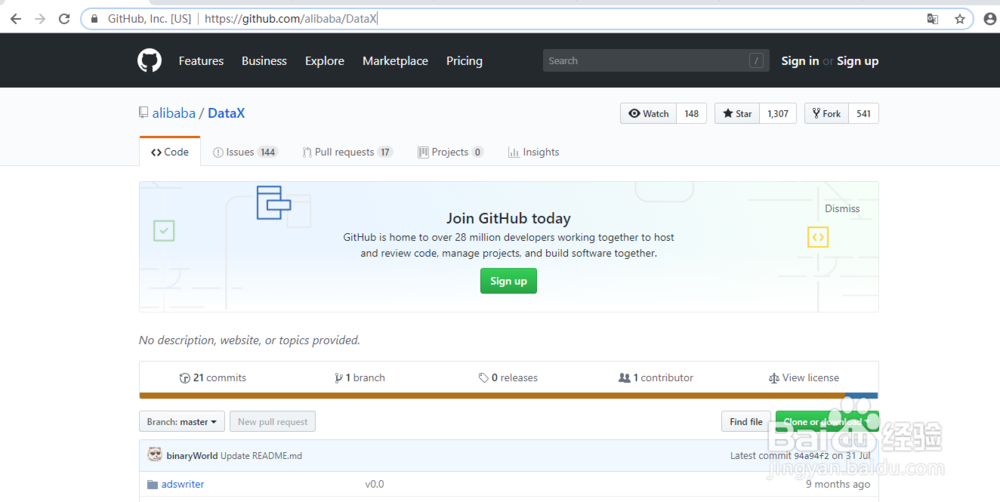View the 0 releases page
1000x502 pixels.
click(x=508, y=378)
